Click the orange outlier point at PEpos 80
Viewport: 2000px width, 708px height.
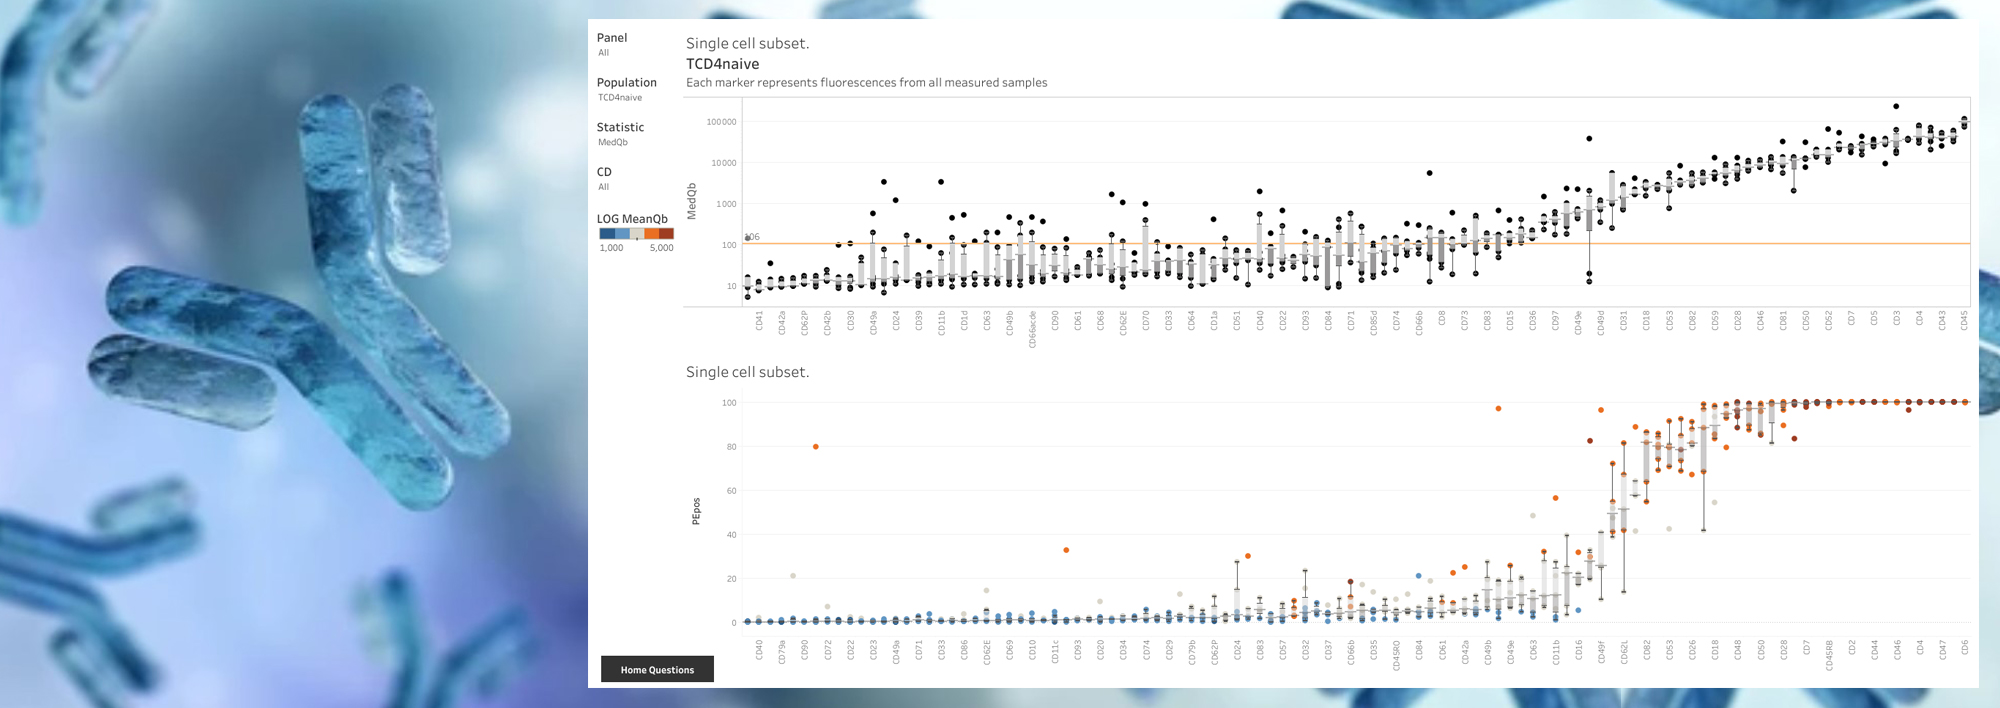click(x=816, y=447)
